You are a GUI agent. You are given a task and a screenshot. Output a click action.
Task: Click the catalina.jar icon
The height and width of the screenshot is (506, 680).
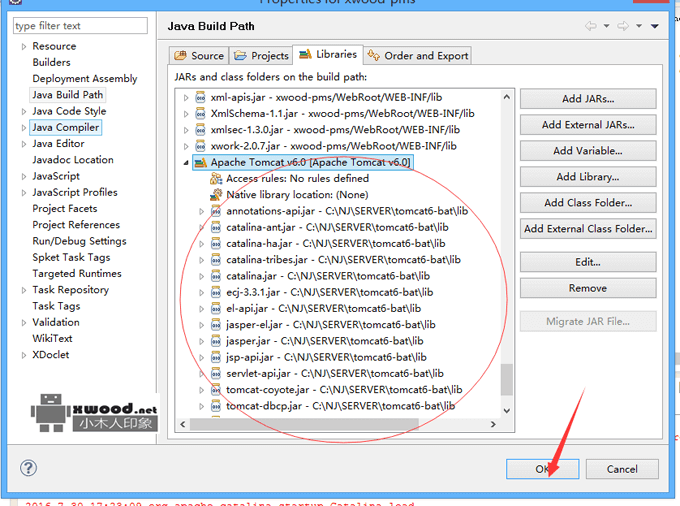coord(216,276)
